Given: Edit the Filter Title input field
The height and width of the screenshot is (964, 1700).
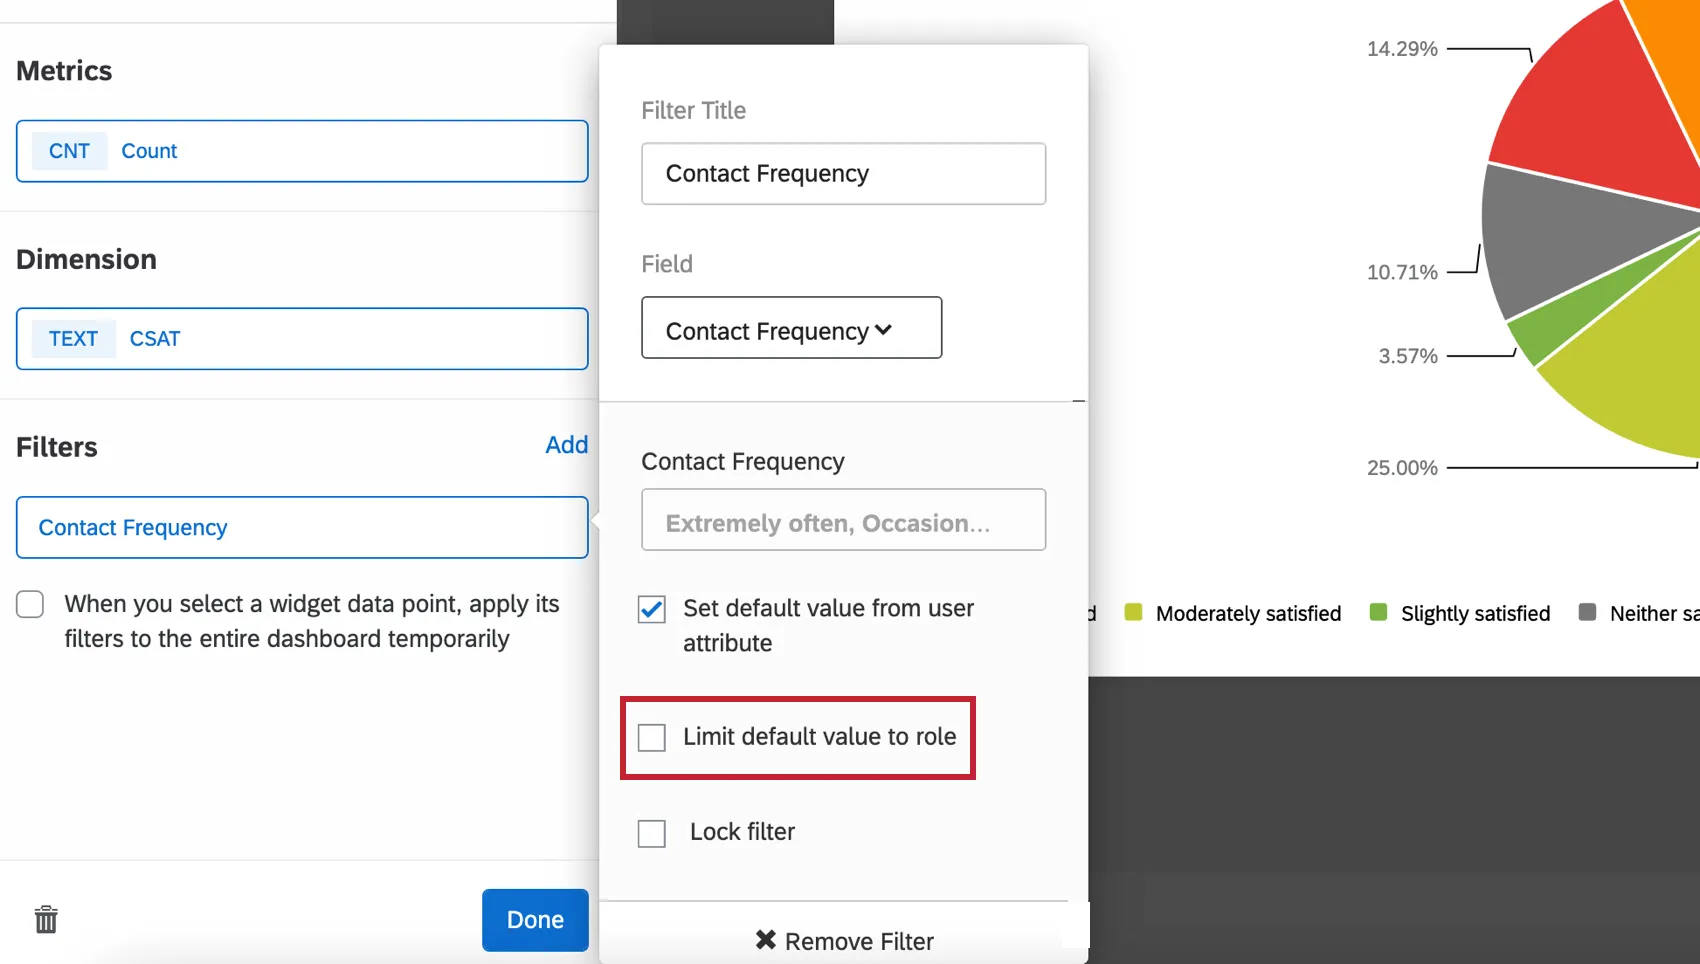Looking at the screenshot, I should point(843,173).
